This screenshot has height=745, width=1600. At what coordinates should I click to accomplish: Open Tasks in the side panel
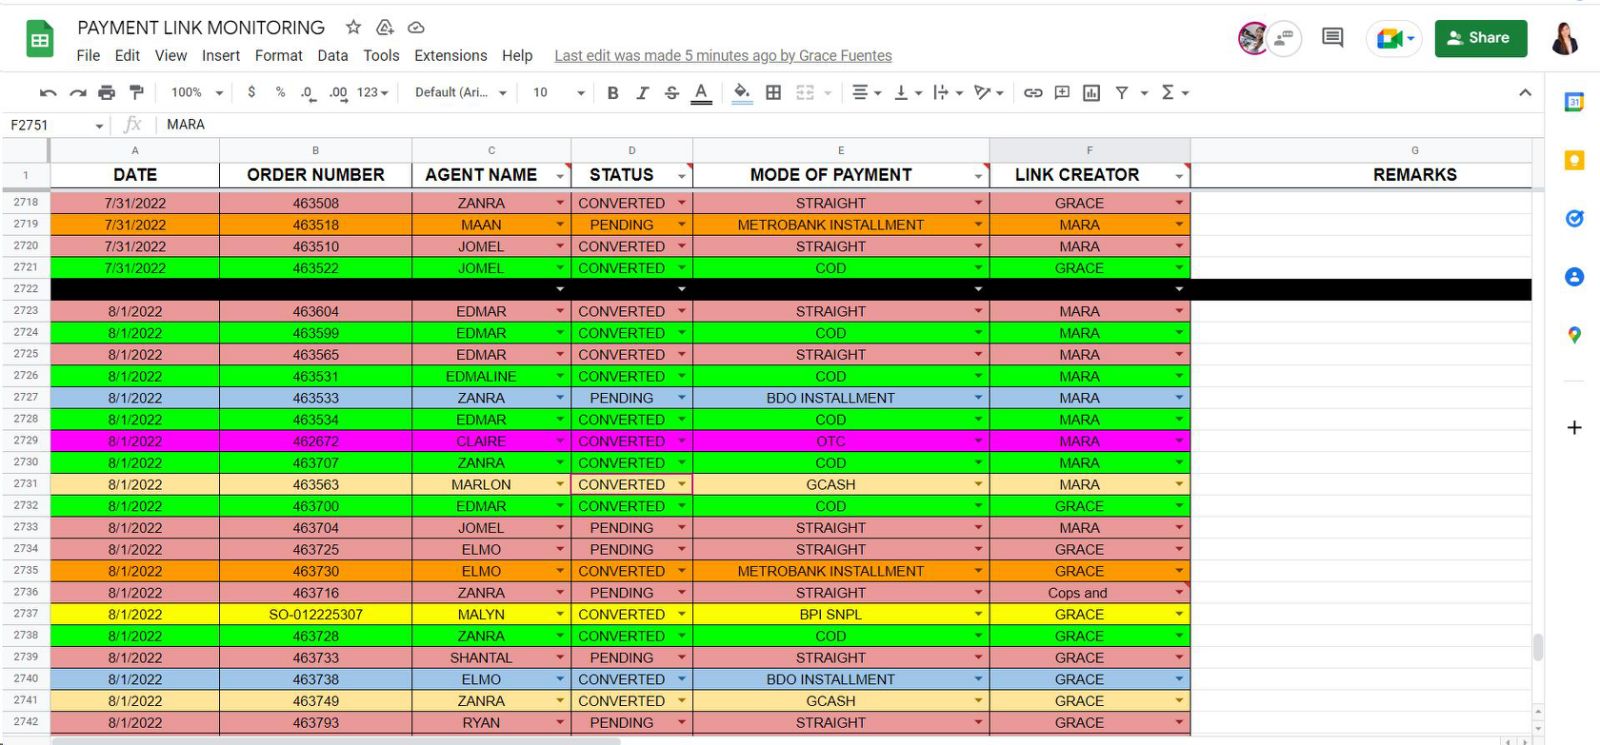[x=1574, y=218]
